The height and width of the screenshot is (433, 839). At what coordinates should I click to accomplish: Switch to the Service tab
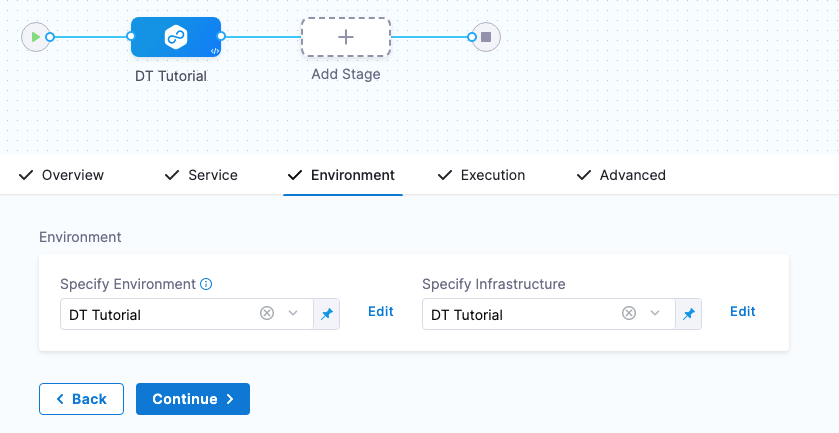tap(201, 175)
